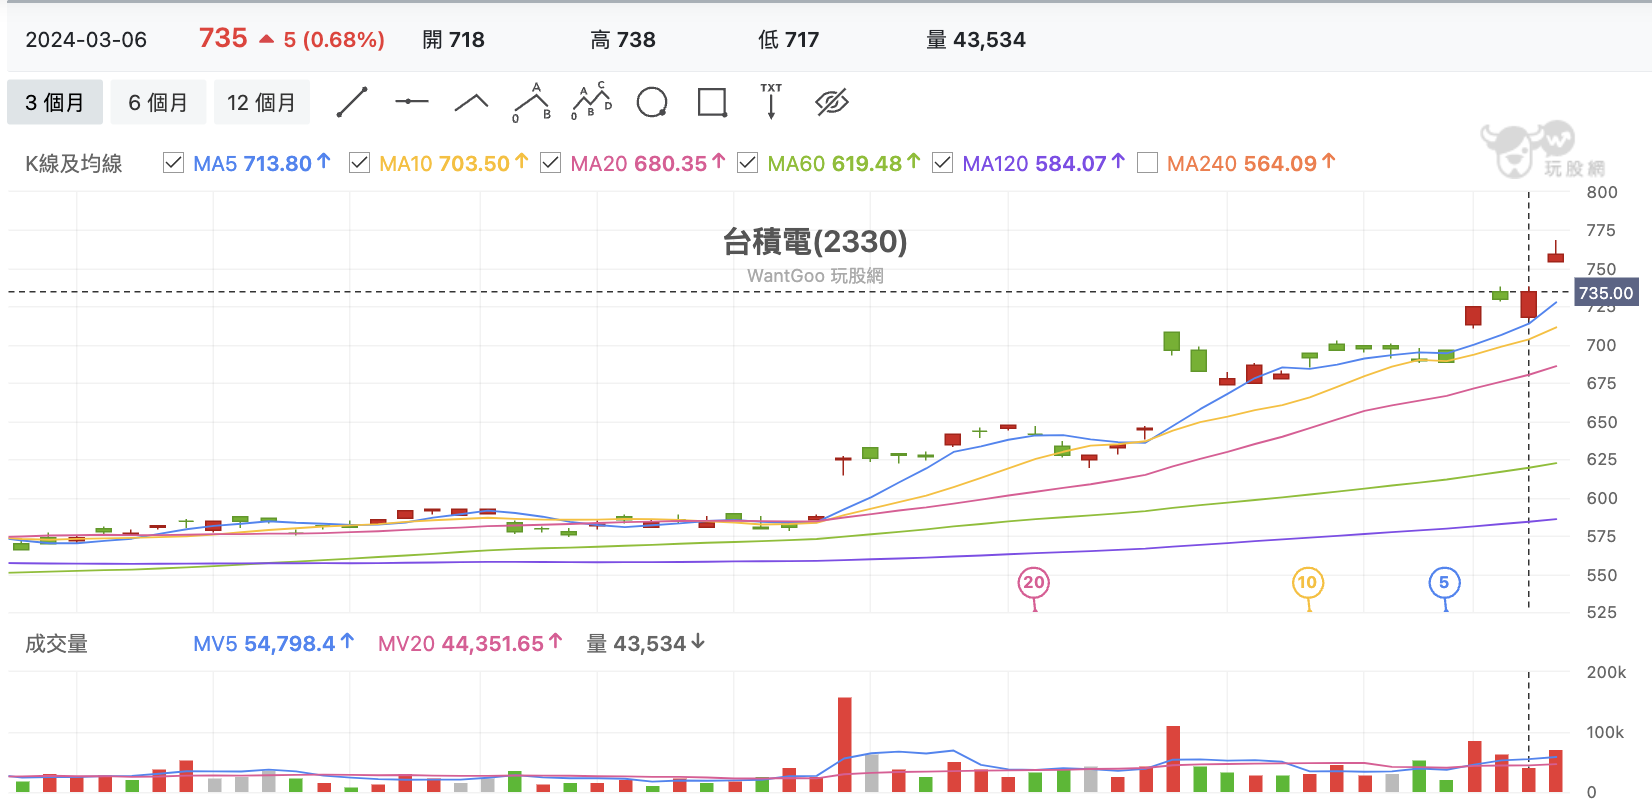Toggle the MA20 moving average checkbox
Viewport: 1652px width, 804px height.
pyautogui.click(x=550, y=163)
